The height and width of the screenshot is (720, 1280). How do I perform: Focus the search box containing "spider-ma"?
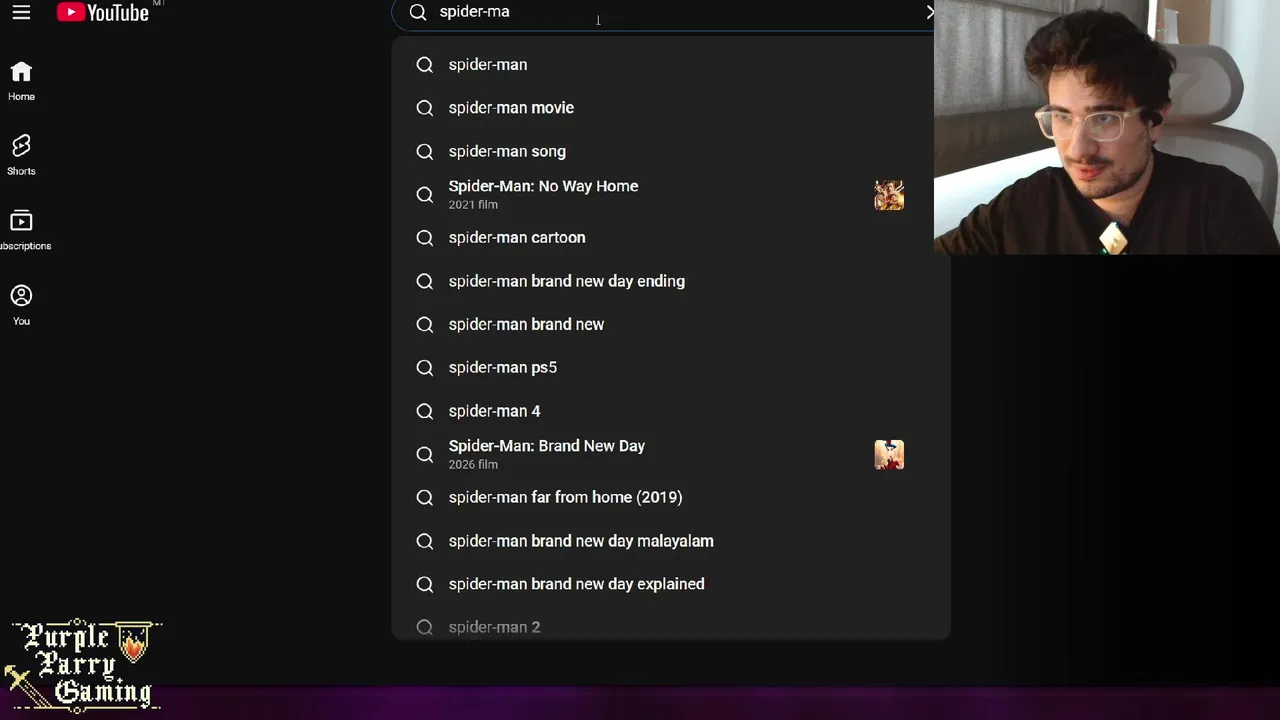[664, 12]
